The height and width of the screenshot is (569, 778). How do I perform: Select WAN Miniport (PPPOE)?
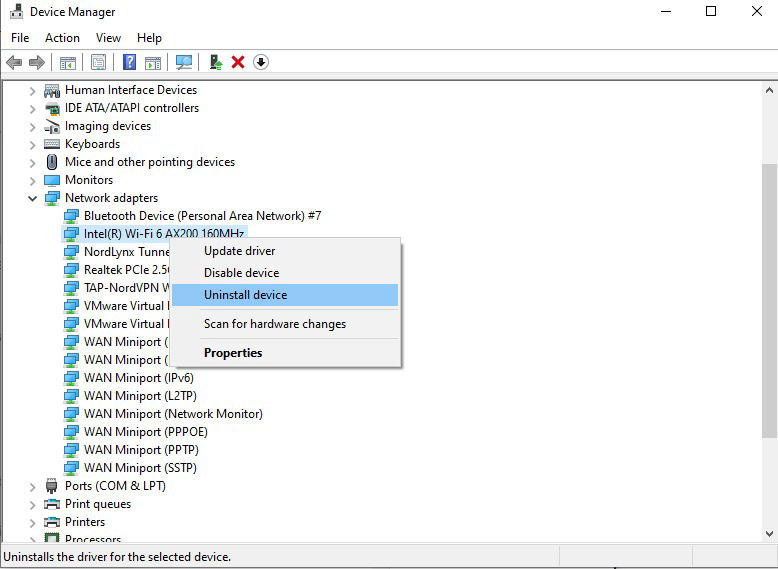click(x=145, y=432)
